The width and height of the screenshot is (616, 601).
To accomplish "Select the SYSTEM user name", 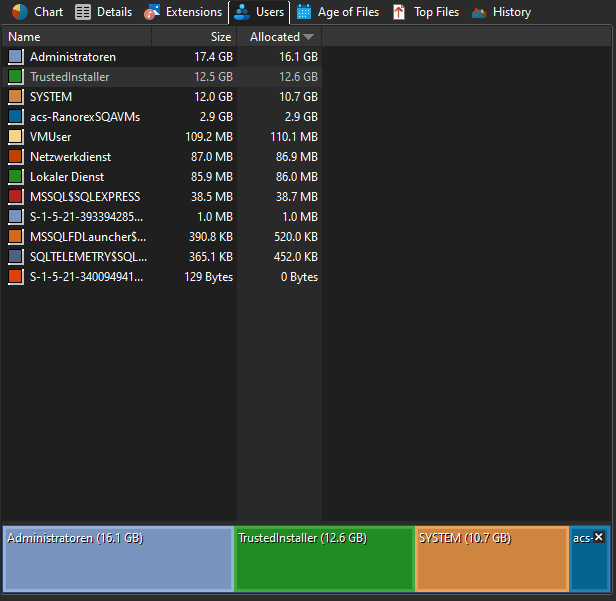I will 51,97.
